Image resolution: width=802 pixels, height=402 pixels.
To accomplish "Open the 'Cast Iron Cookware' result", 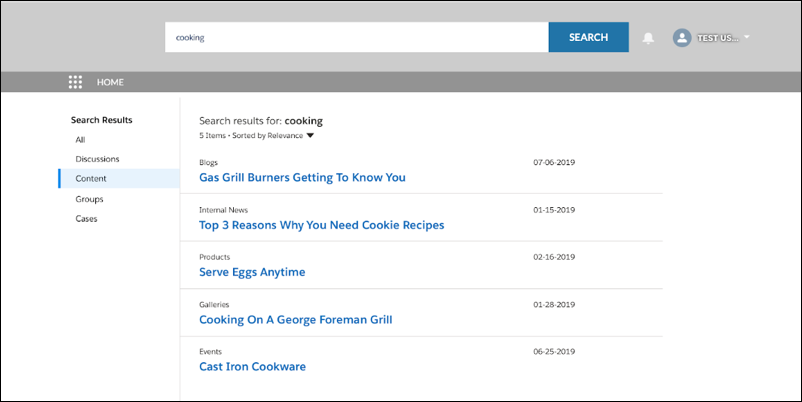I will pos(253,367).
